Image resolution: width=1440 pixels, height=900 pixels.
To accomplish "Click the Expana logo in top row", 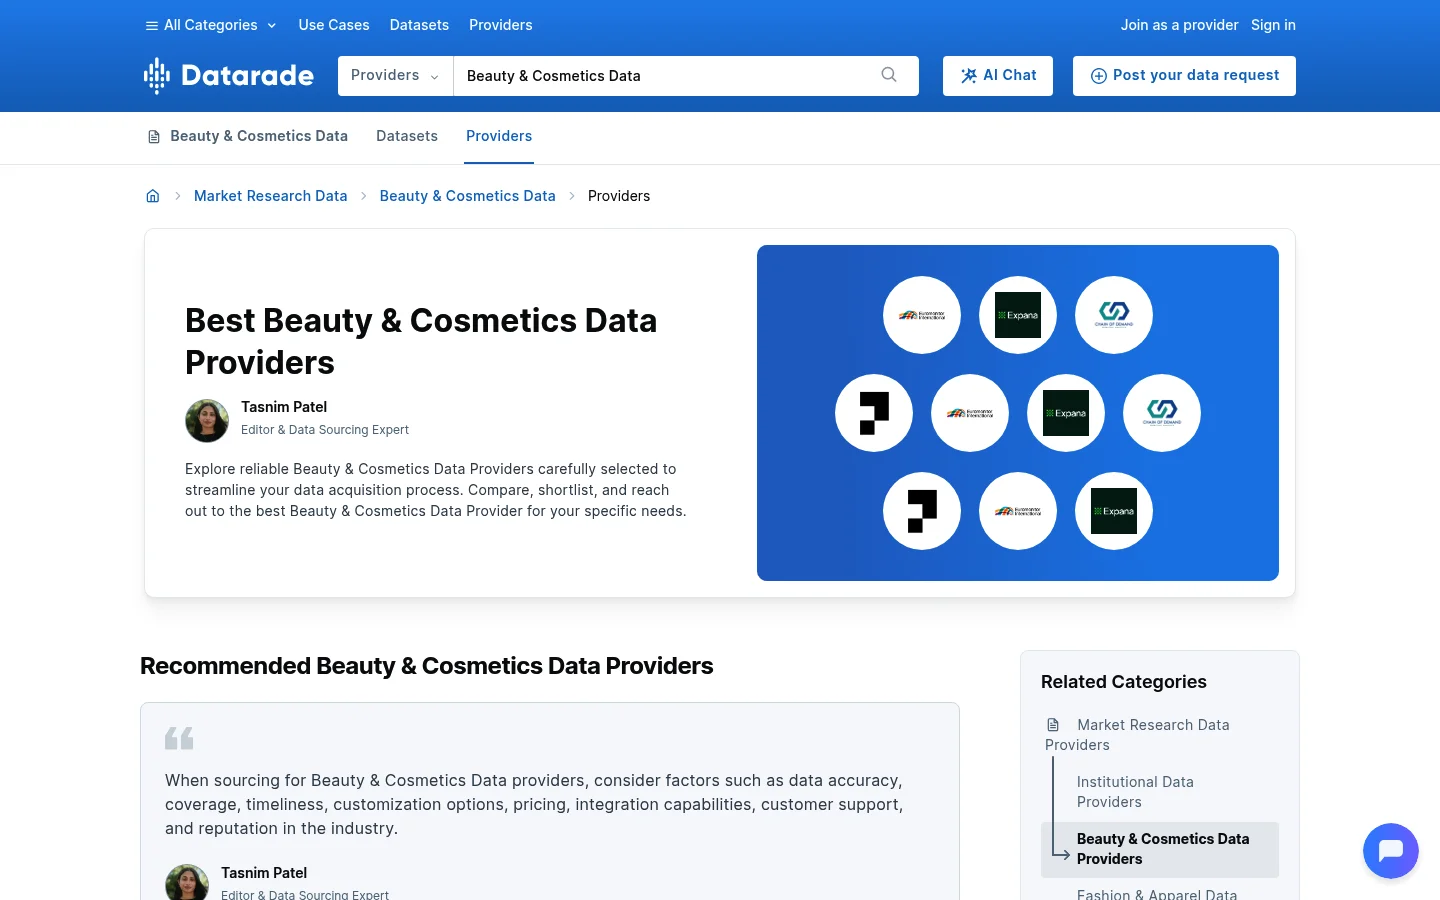I will [1018, 315].
